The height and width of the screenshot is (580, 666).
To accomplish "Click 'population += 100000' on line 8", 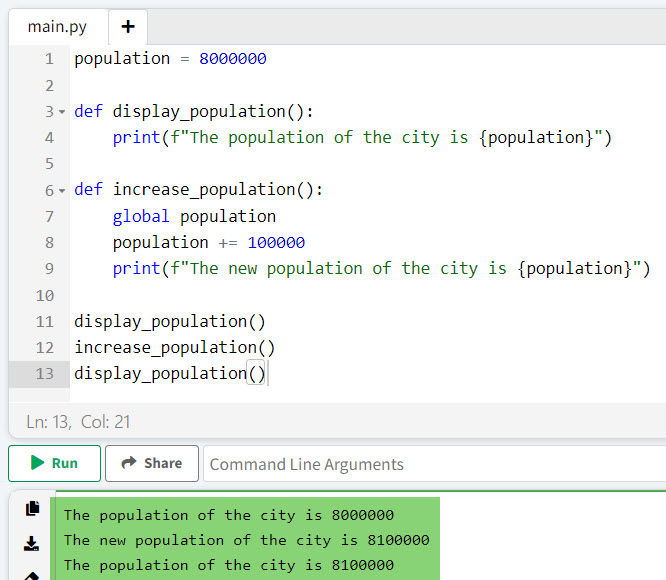I will click(x=209, y=242).
